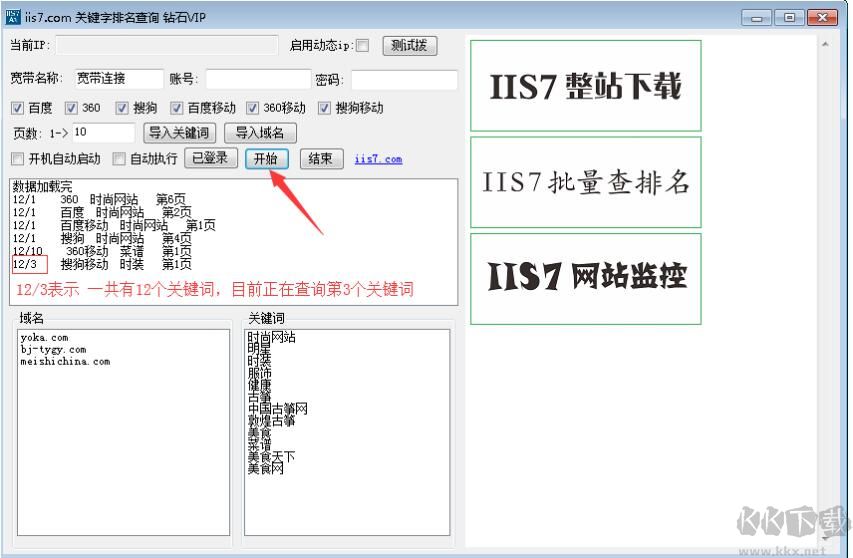The width and height of the screenshot is (853, 558).
Task: Toggle the 搜狗 checkbox
Action: click(x=122, y=108)
